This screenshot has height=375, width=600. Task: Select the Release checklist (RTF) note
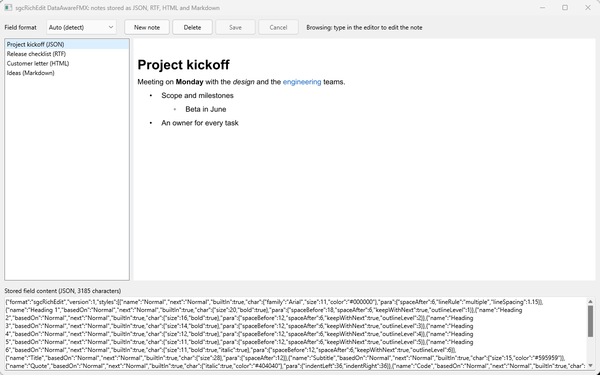click(67, 54)
